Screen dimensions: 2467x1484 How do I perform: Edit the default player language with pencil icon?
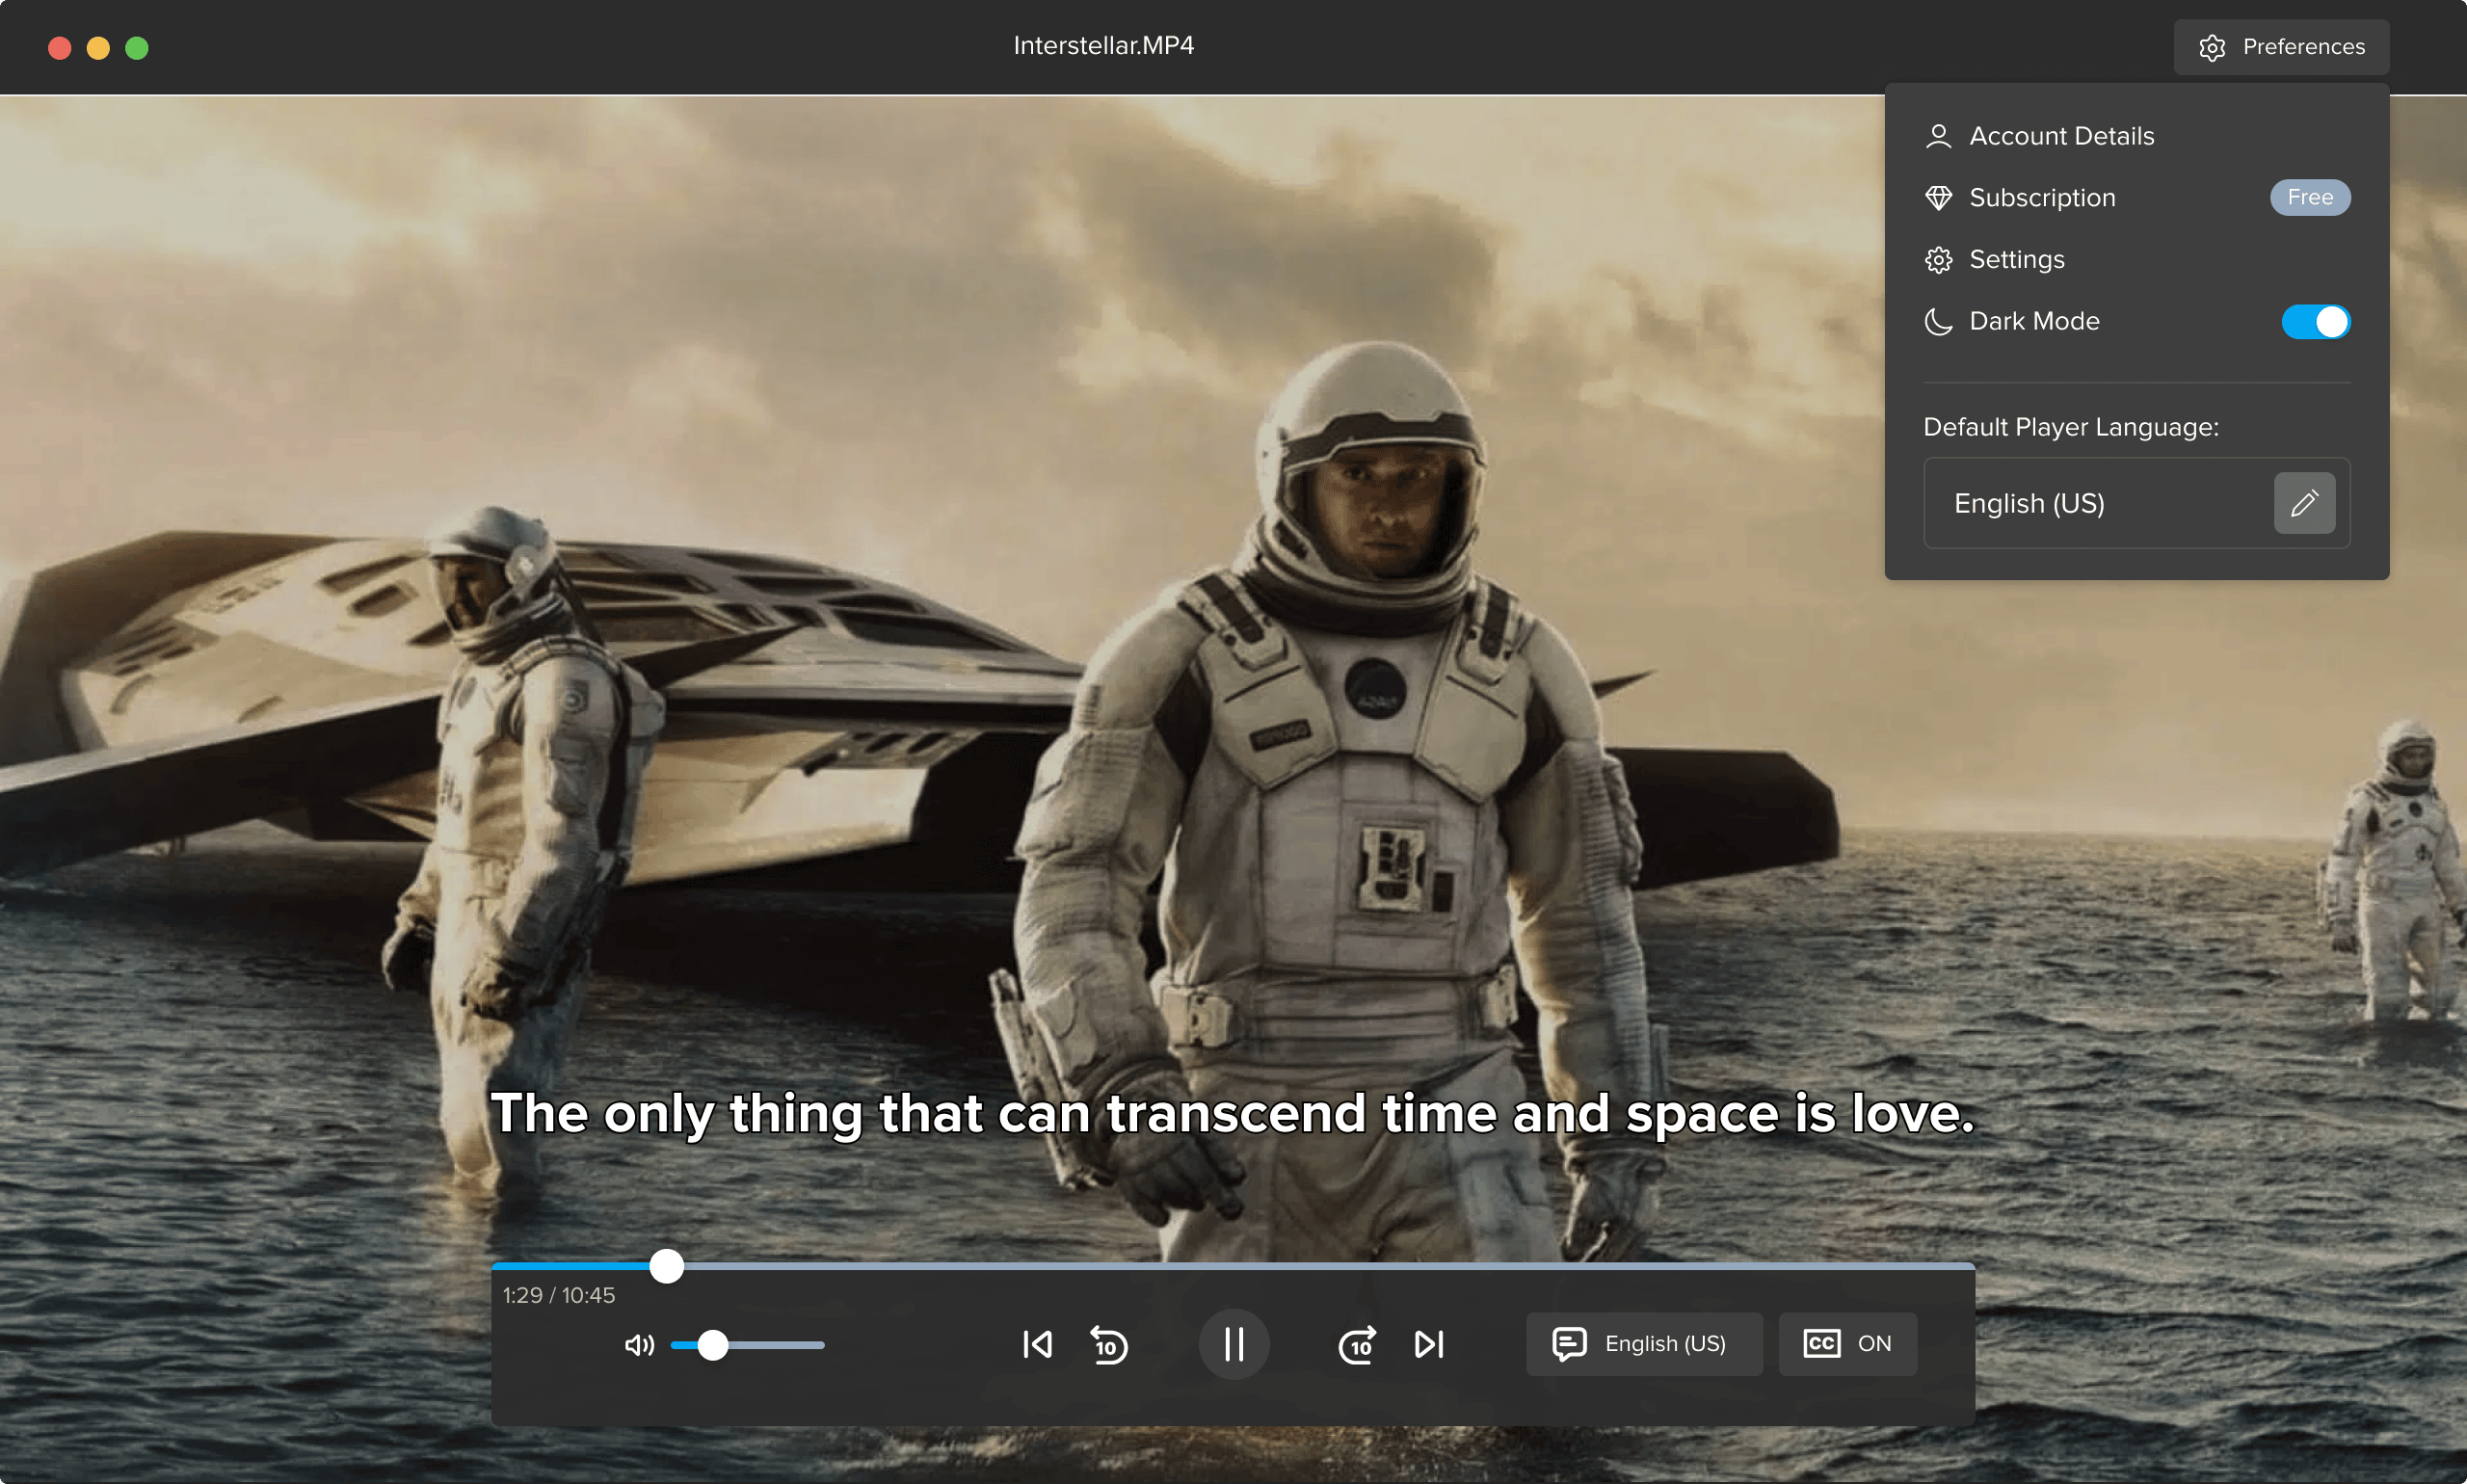pos(2305,503)
